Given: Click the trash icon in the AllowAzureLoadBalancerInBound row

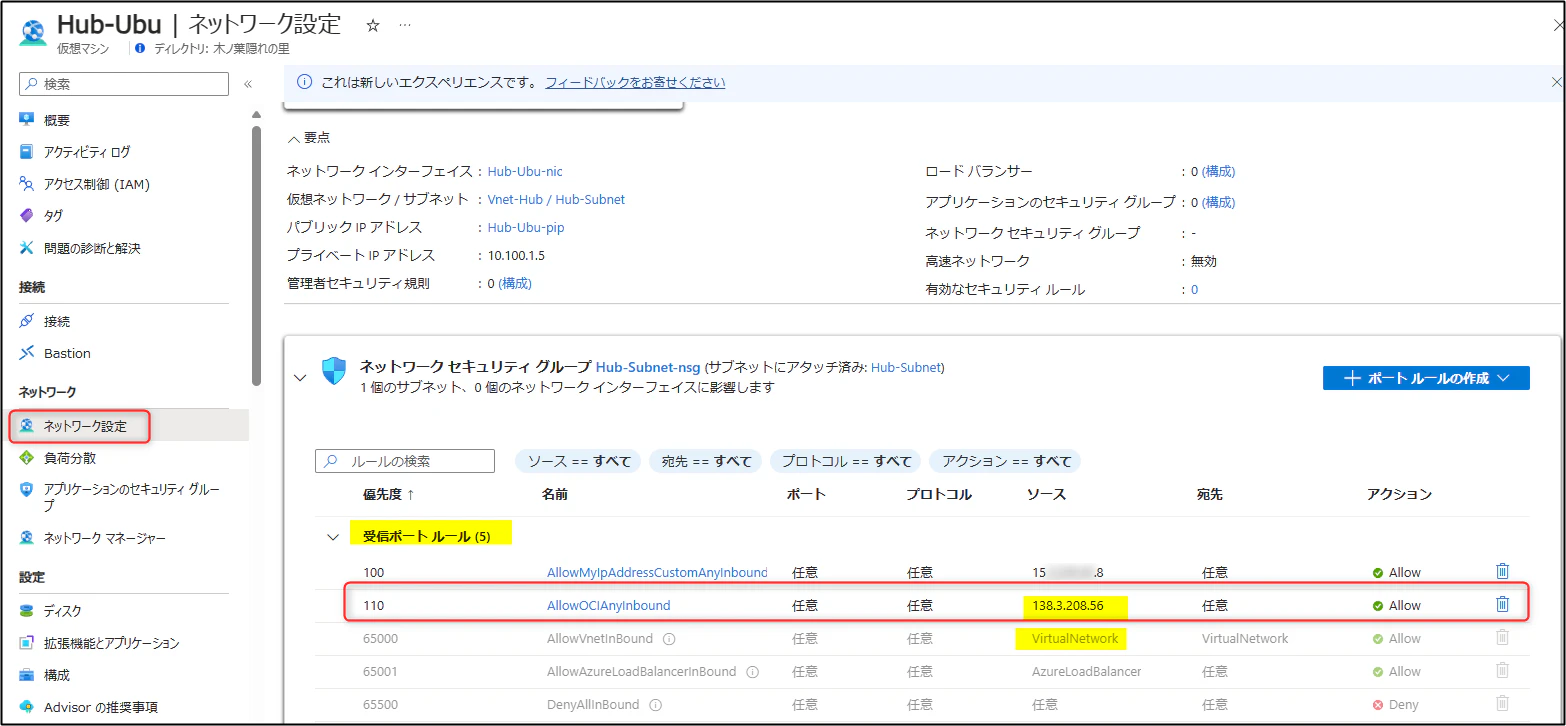Looking at the screenshot, I should (1502, 670).
